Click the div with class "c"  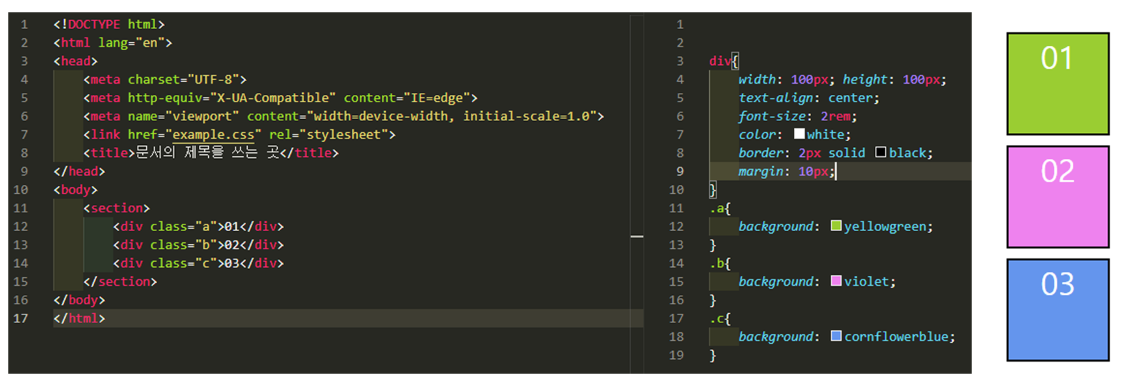[199, 263]
